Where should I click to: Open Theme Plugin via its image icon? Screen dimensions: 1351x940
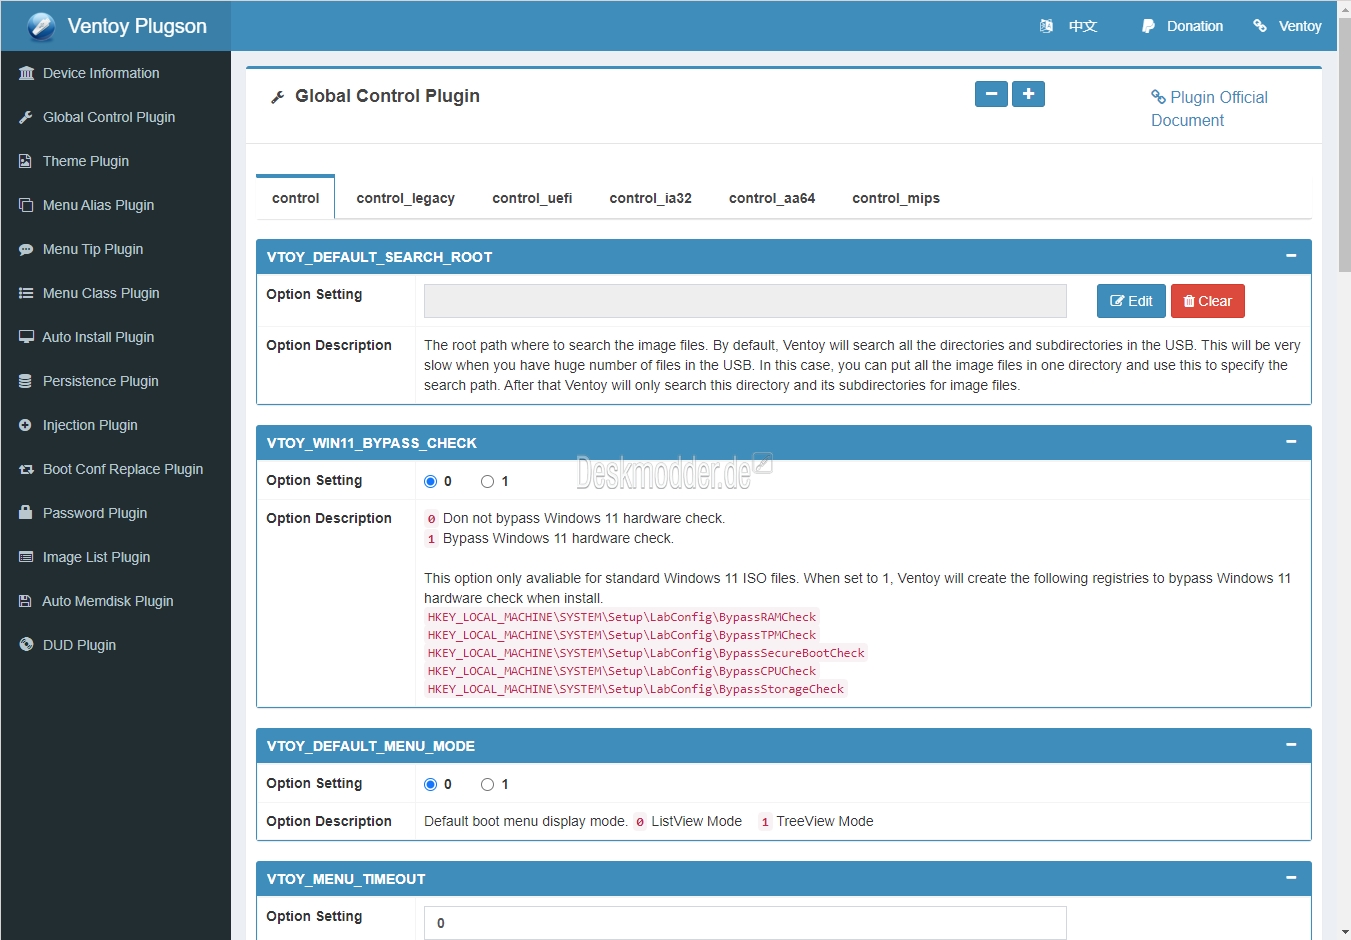(x=26, y=161)
